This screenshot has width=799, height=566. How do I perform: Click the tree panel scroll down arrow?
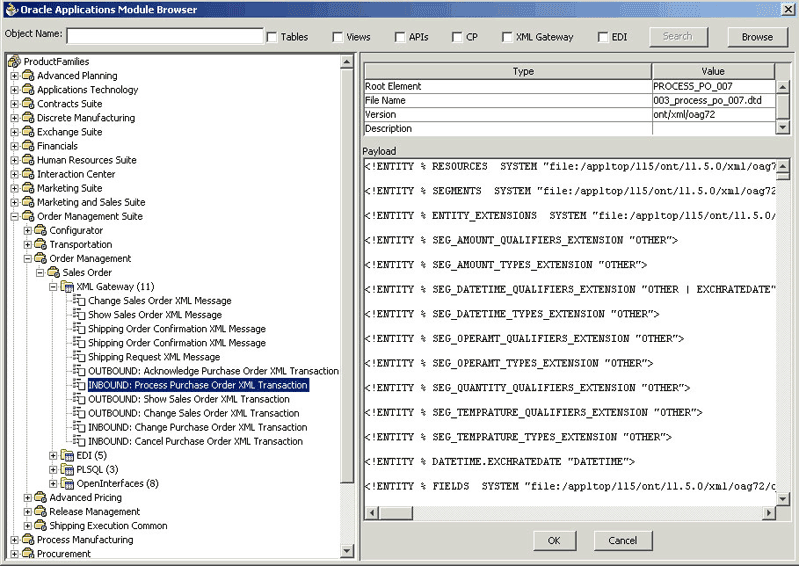(347, 551)
